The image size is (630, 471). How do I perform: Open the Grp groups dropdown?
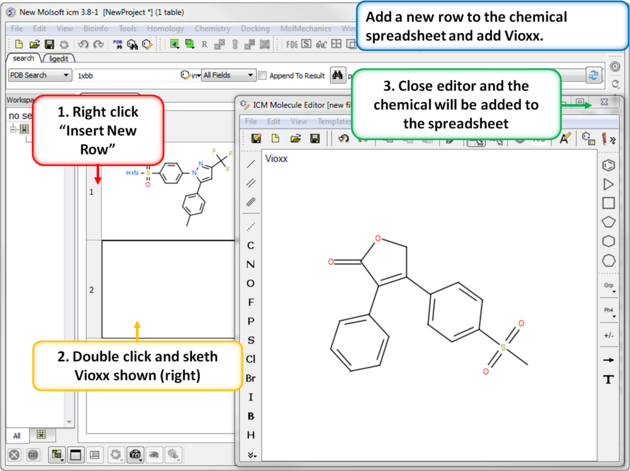tap(608, 286)
